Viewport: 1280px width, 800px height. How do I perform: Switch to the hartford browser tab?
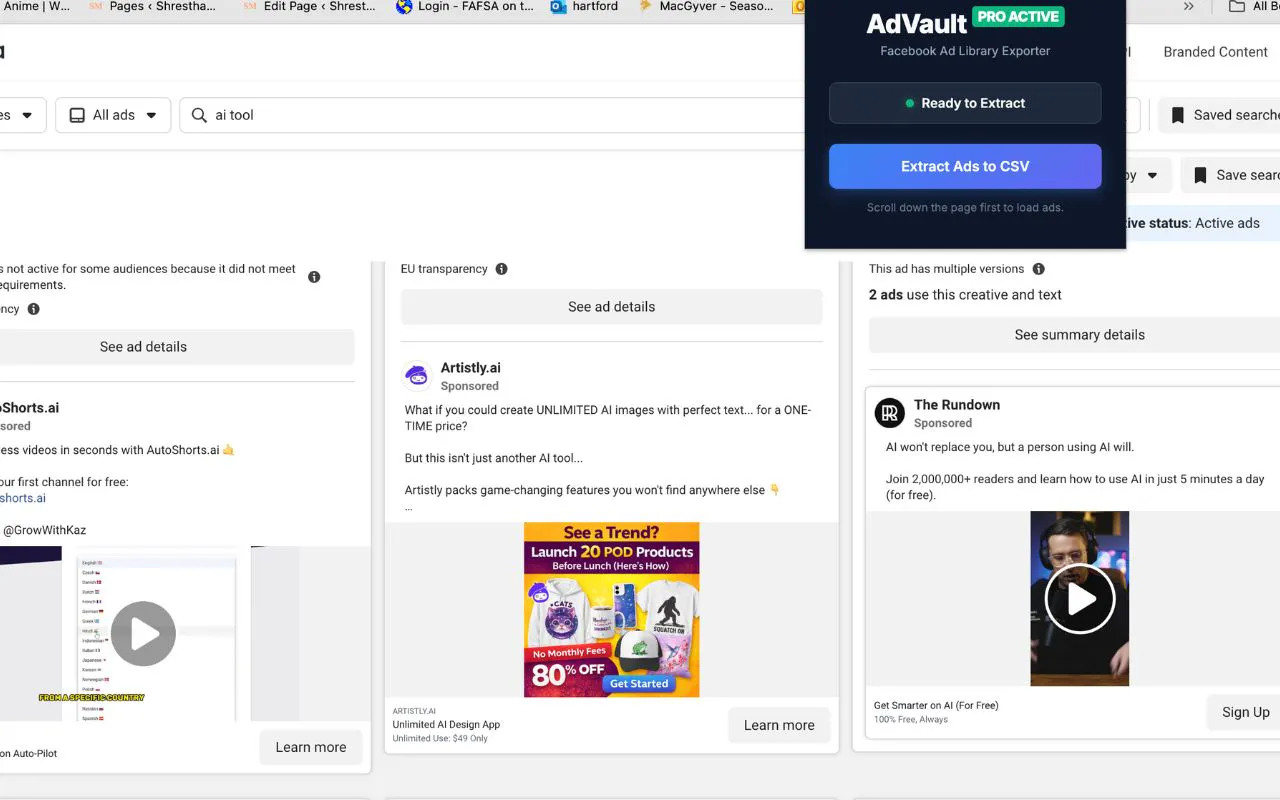[x=583, y=7]
